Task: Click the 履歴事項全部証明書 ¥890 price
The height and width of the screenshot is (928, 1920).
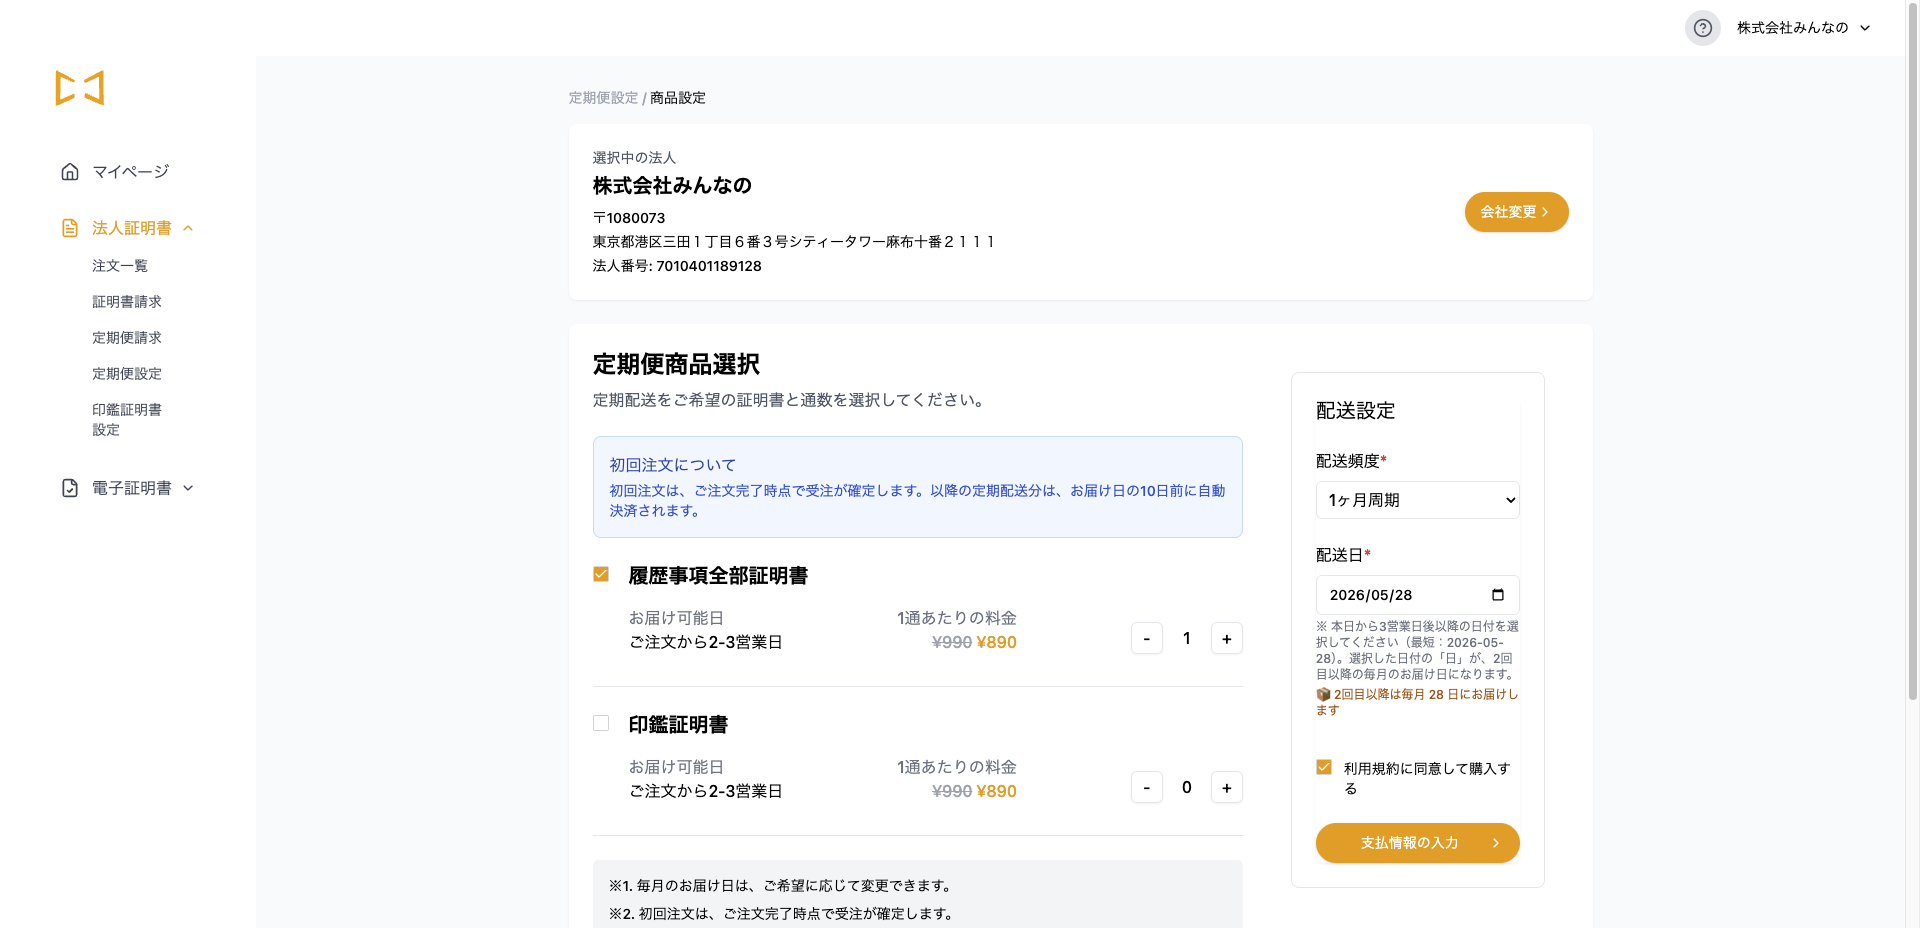Action: (996, 642)
